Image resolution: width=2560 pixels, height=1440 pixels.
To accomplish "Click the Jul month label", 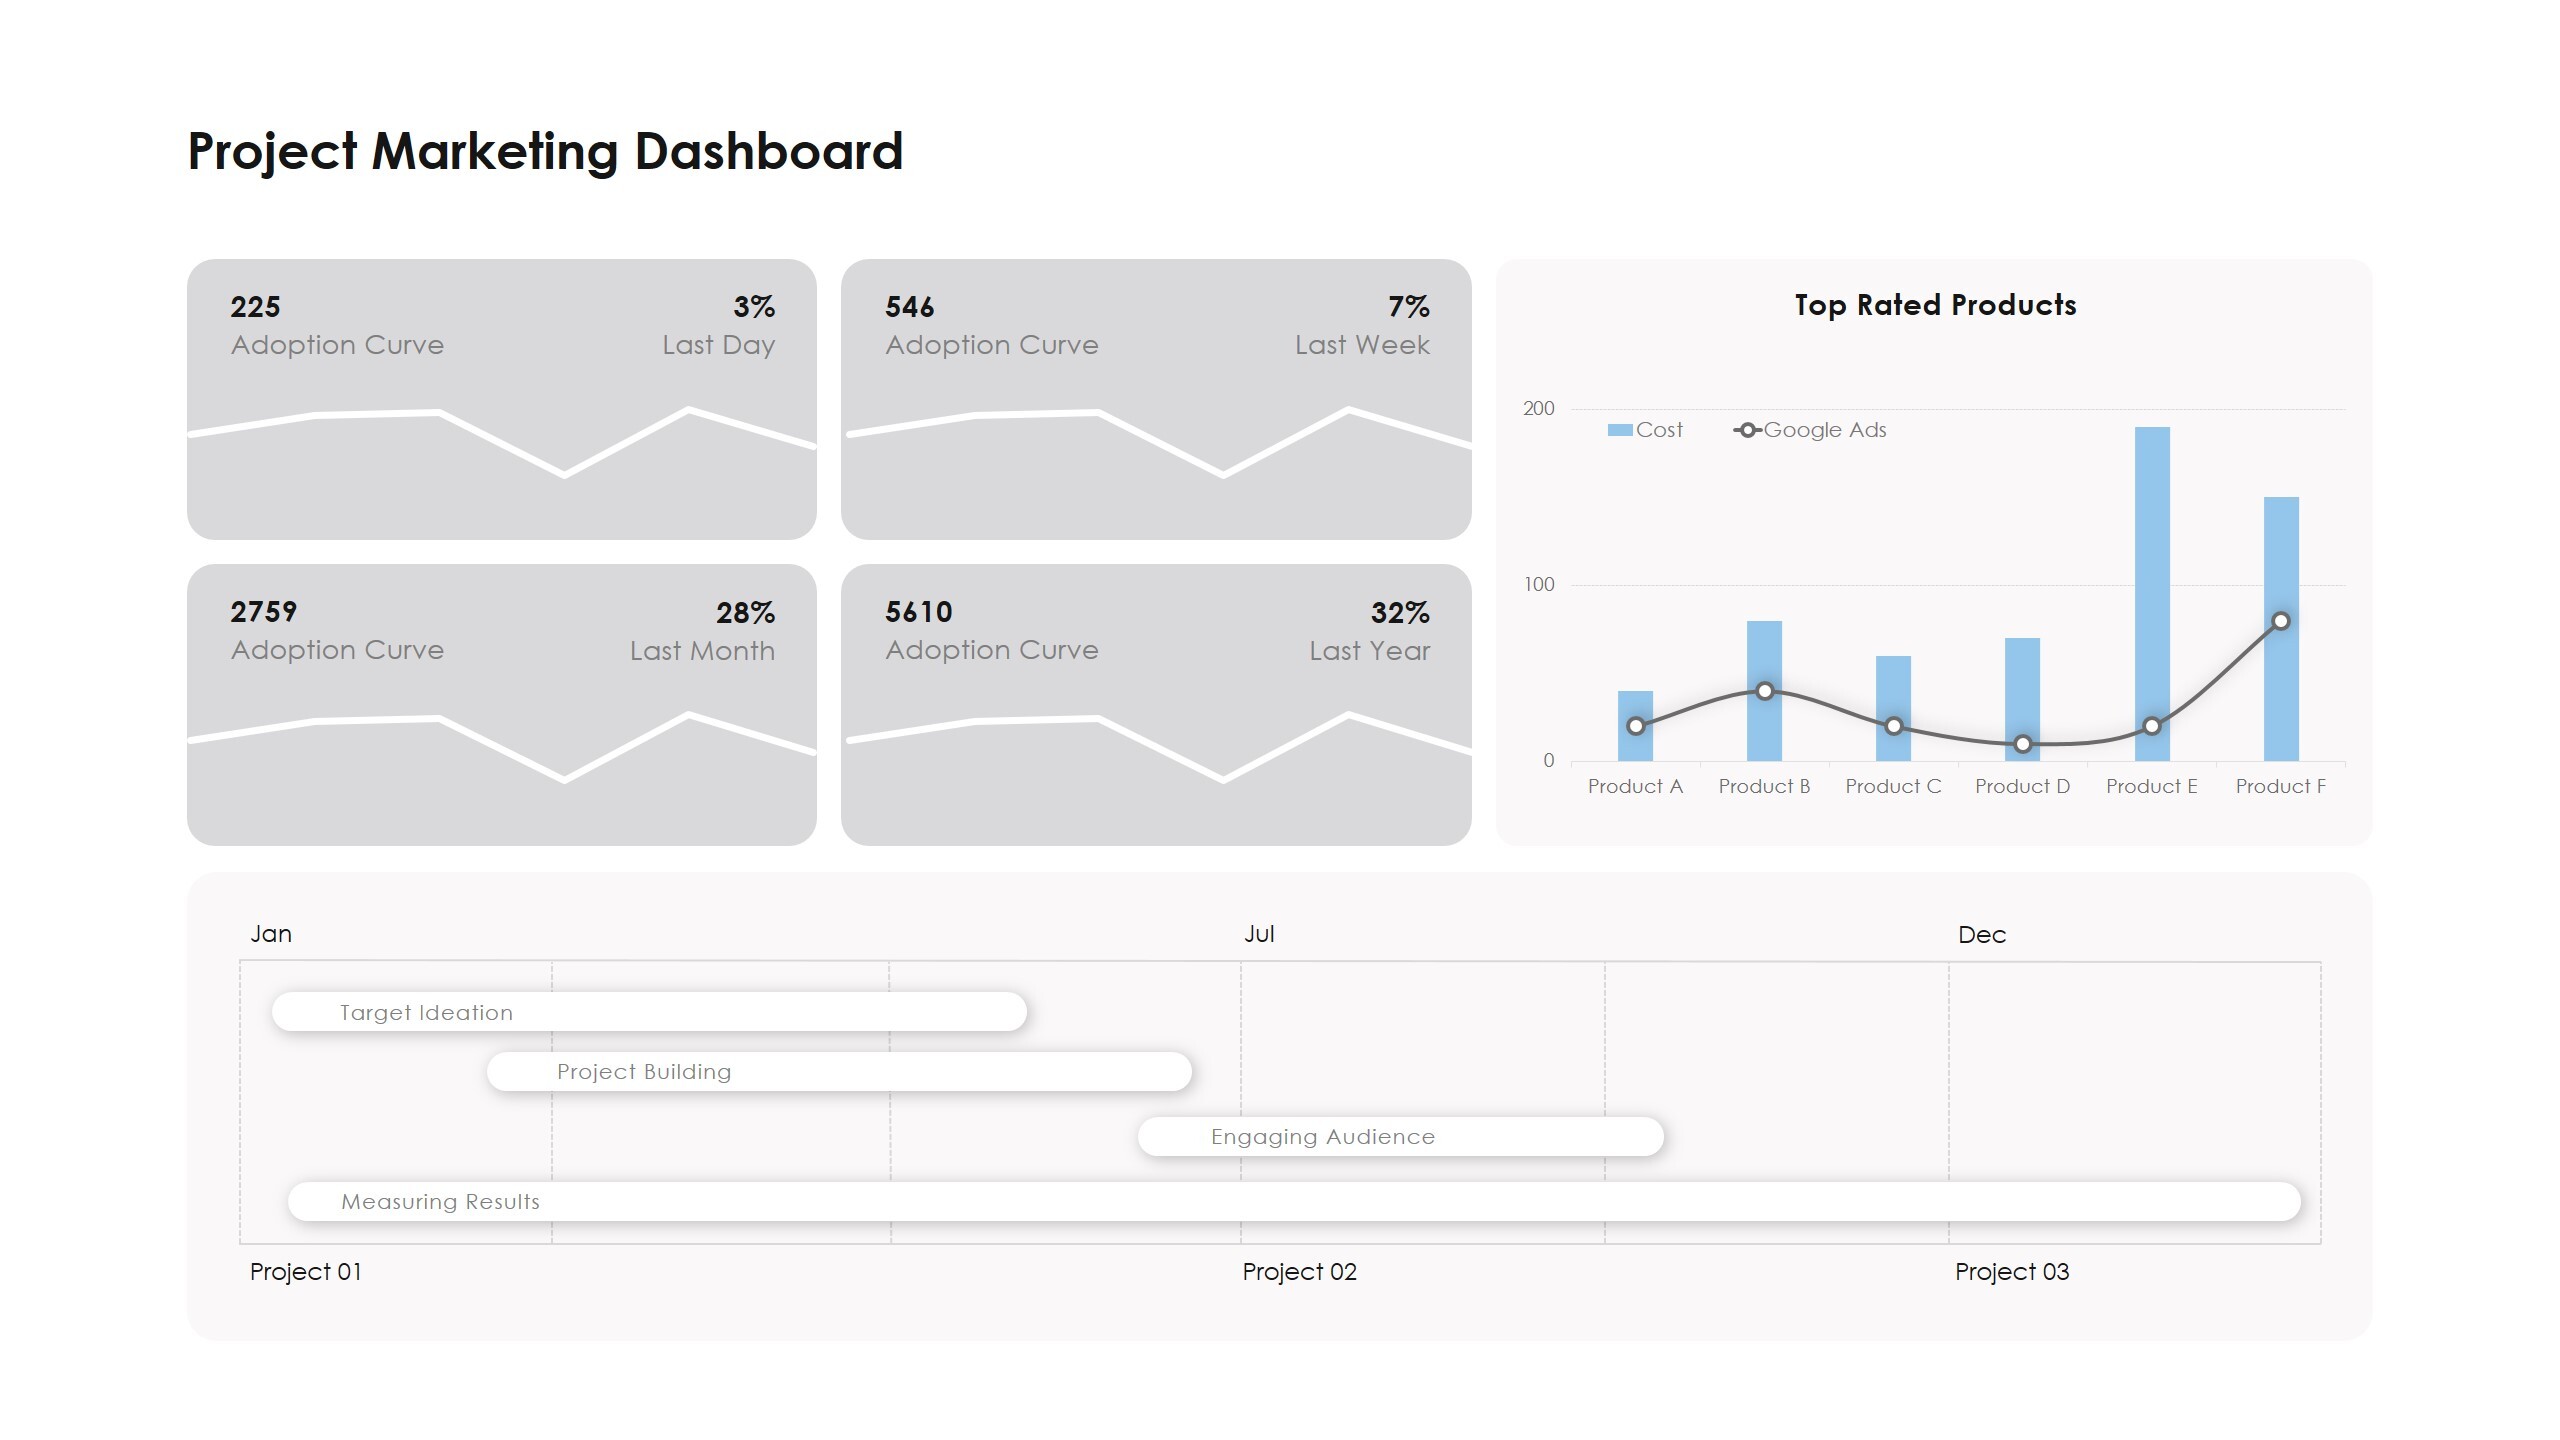I will click(1259, 934).
